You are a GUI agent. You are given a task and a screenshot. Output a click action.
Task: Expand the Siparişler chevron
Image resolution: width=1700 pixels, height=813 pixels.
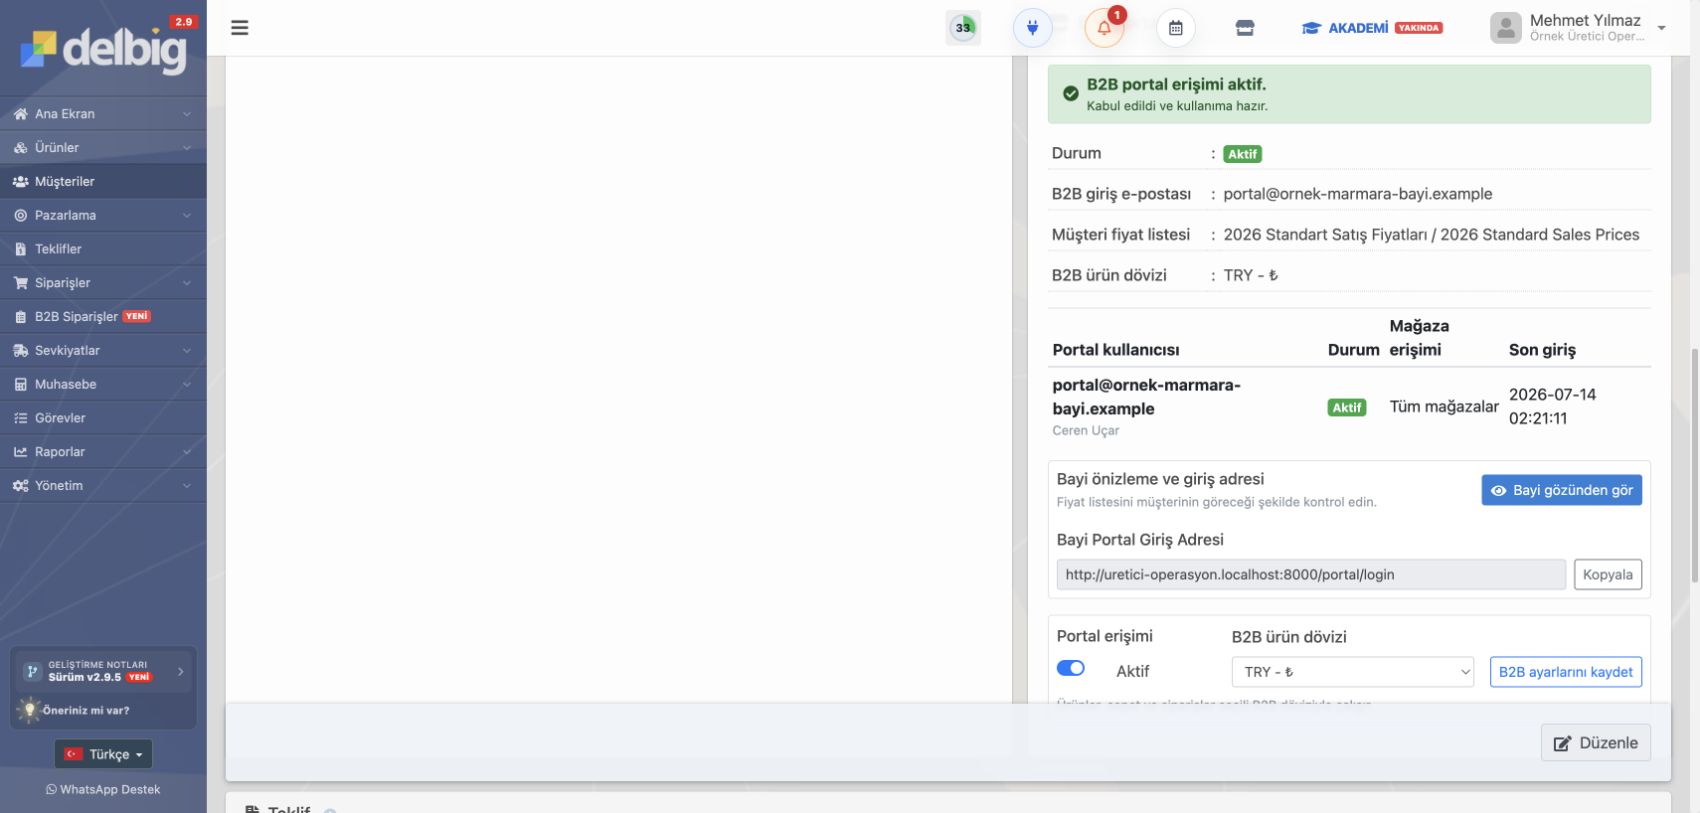[186, 283]
